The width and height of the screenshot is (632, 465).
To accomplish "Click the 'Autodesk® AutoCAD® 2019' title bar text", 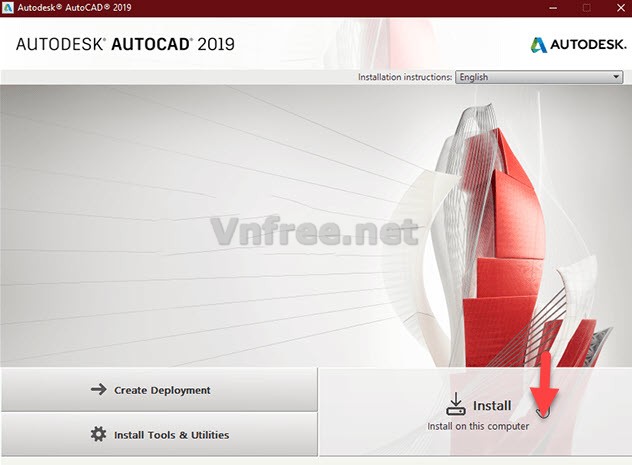I will point(75,8).
